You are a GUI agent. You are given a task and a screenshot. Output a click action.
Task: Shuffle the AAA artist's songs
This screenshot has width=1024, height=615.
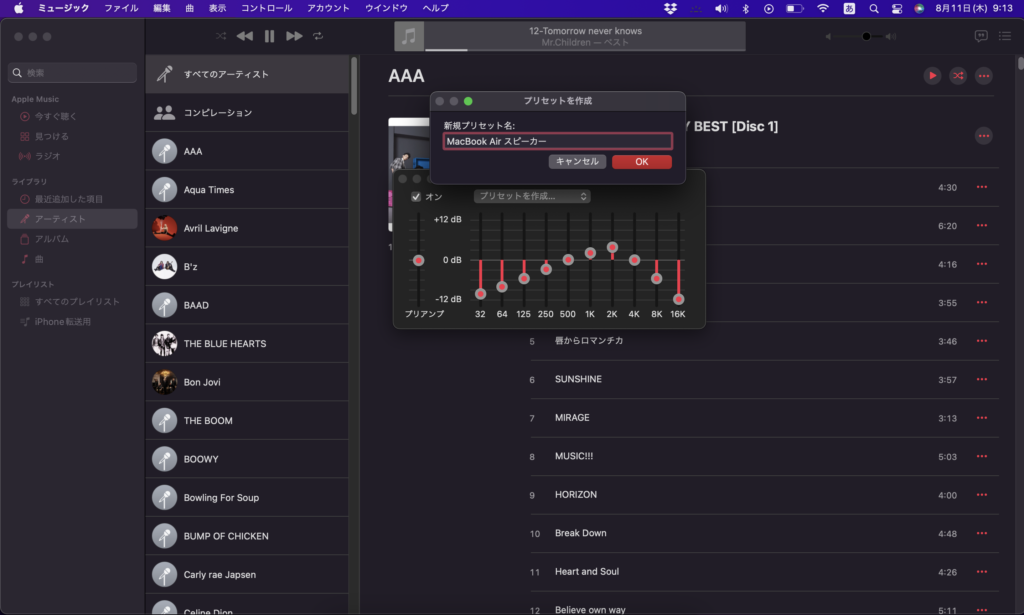tap(958, 76)
